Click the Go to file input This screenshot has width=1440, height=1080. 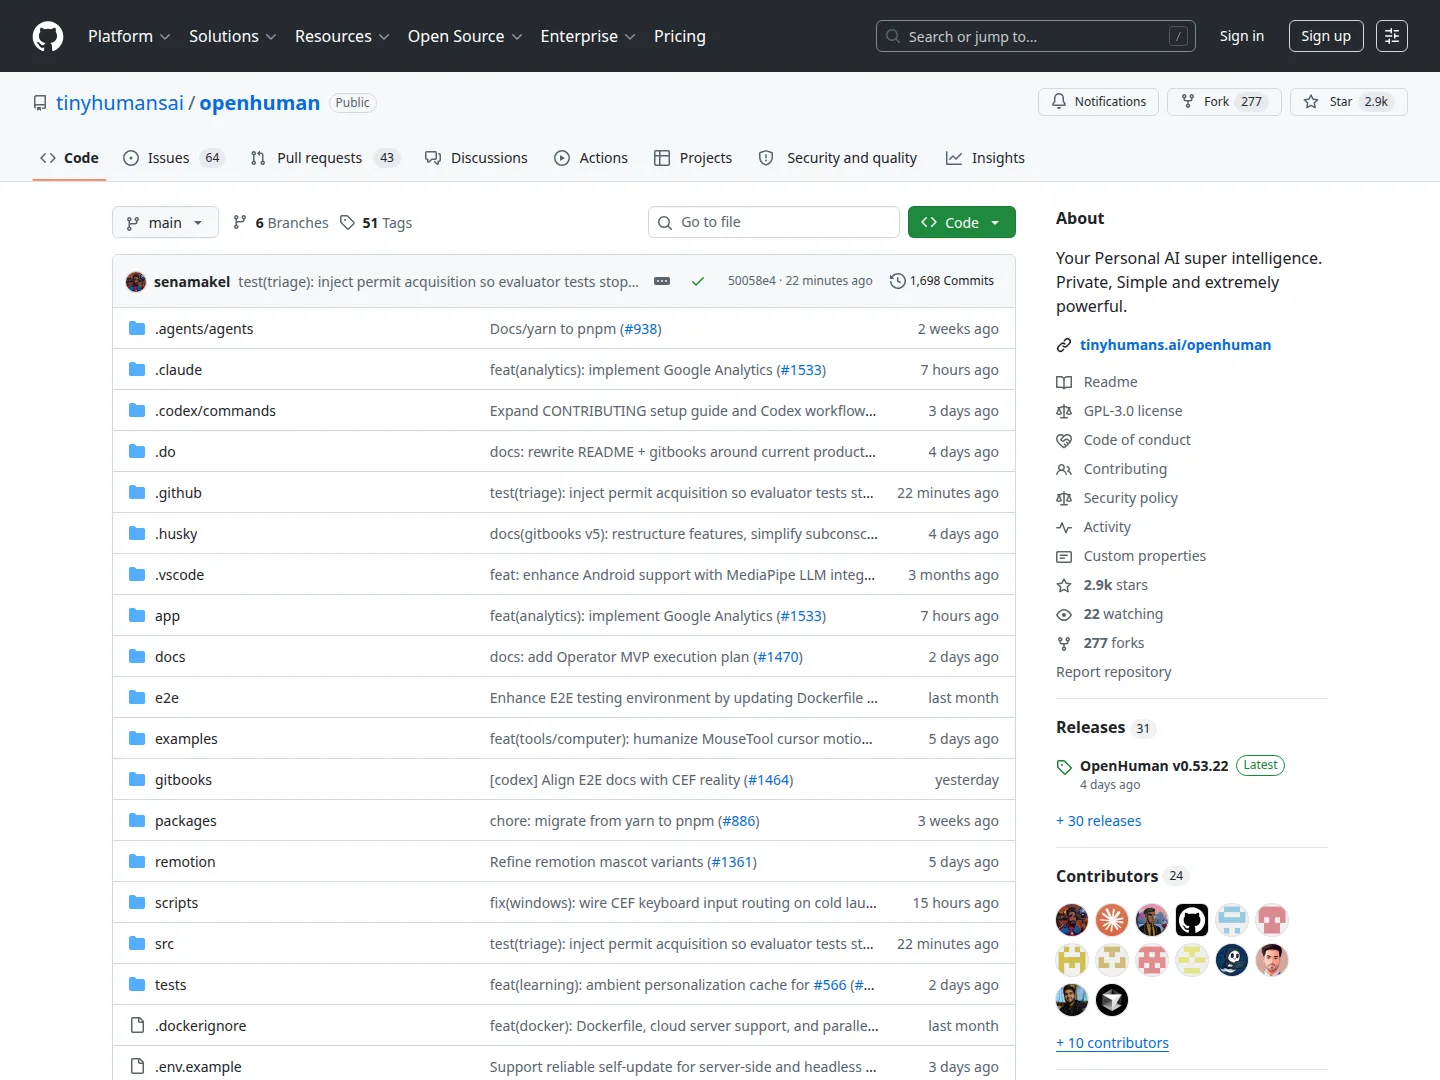click(x=774, y=222)
